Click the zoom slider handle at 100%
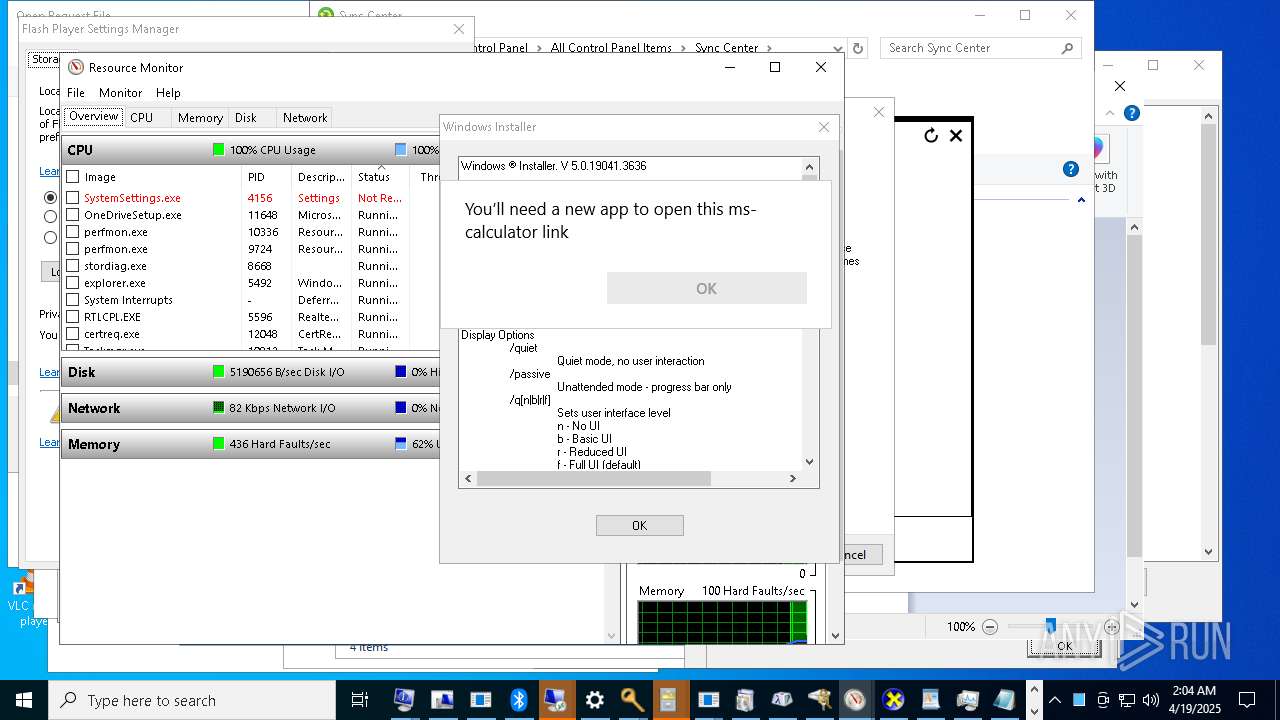The height and width of the screenshot is (720, 1280). (x=1050, y=627)
